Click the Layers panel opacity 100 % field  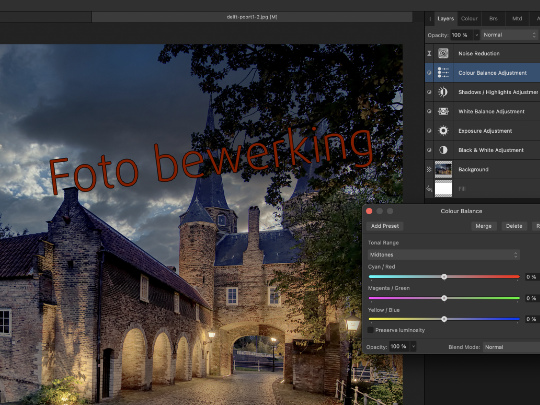click(x=462, y=35)
